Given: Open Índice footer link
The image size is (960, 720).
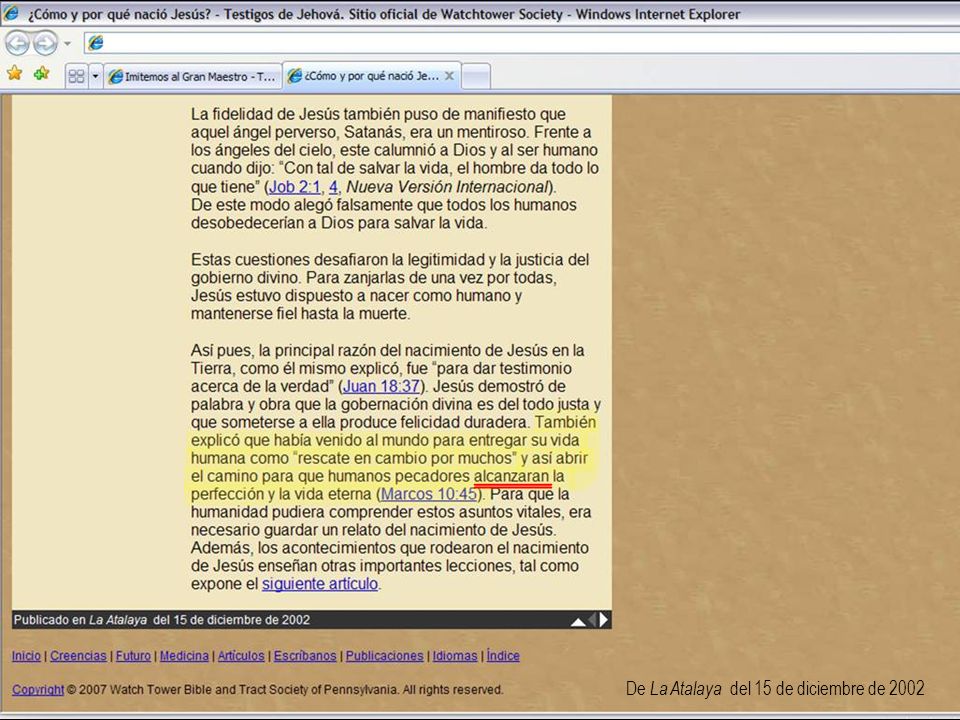Looking at the screenshot, I should (x=503, y=656).
